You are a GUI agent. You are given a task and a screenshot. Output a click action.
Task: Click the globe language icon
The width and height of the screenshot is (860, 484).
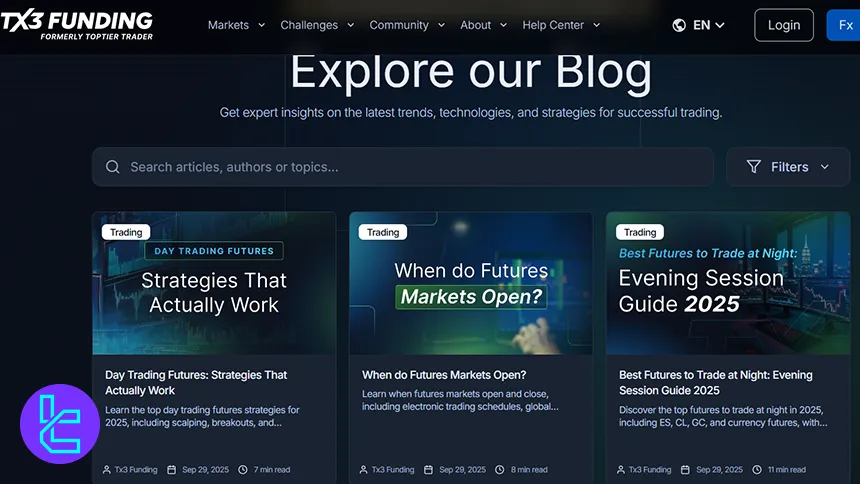coord(679,25)
